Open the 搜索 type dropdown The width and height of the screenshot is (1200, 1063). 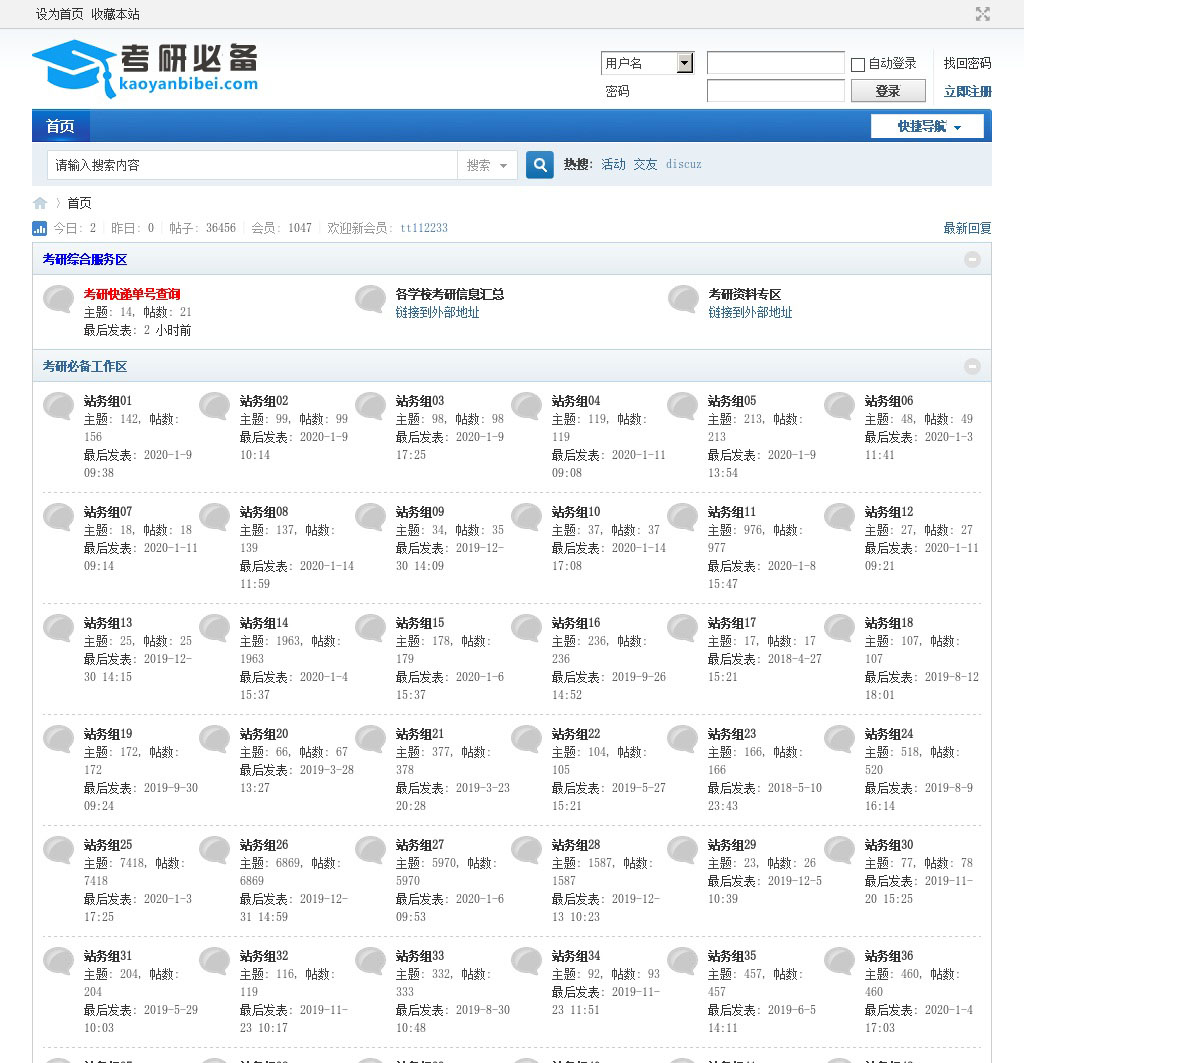487,165
